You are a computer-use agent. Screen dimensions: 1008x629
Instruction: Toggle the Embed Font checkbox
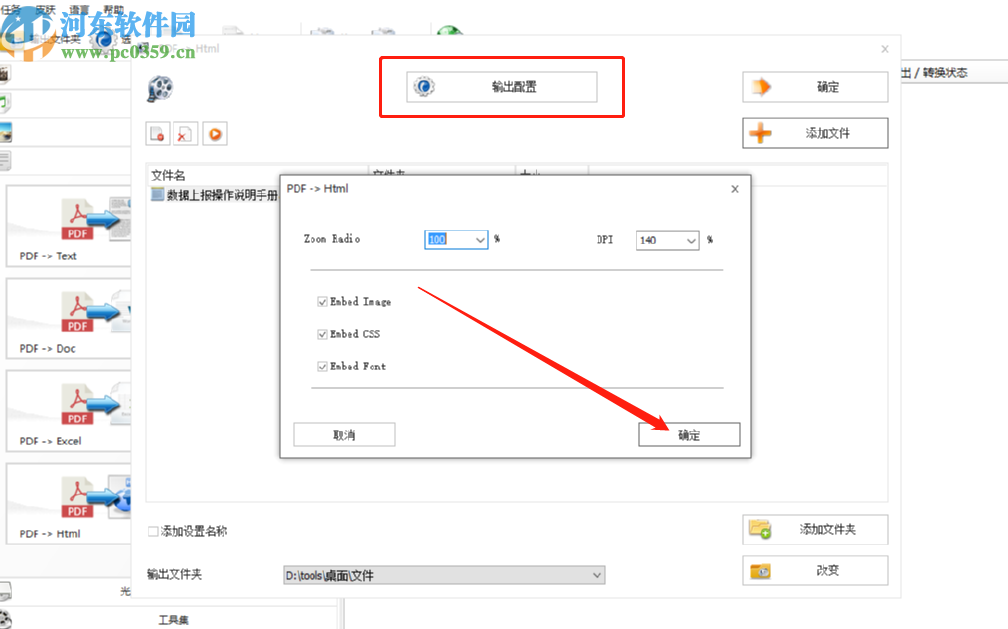point(322,366)
